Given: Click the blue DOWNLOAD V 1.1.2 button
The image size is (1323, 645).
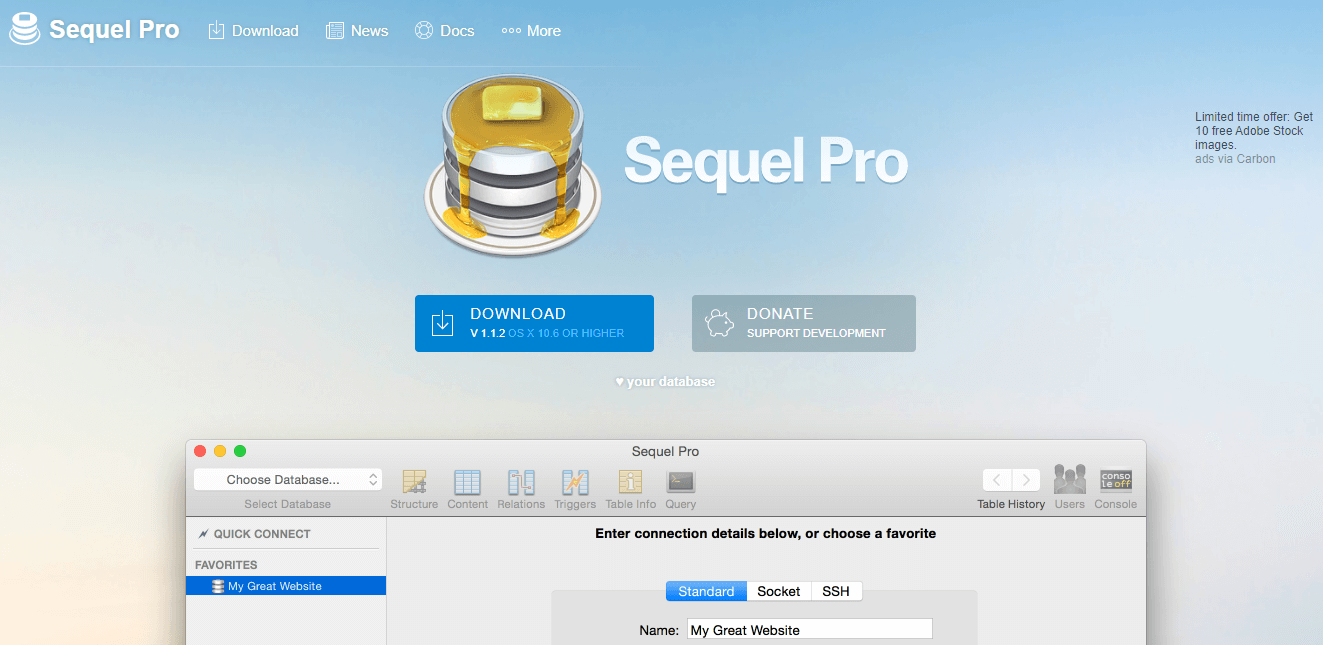Looking at the screenshot, I should pyautogui.click(x=534, y=323).
